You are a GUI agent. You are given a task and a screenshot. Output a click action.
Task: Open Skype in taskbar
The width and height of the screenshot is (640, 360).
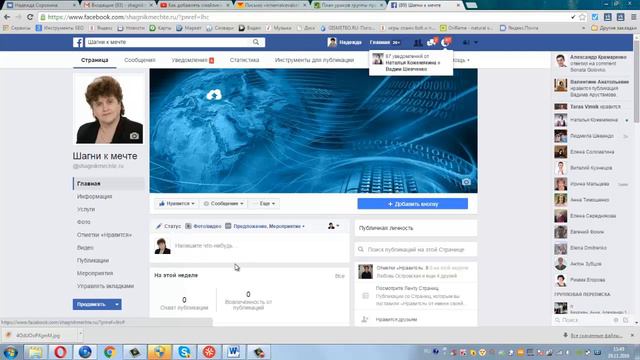[x=184, y=352]
